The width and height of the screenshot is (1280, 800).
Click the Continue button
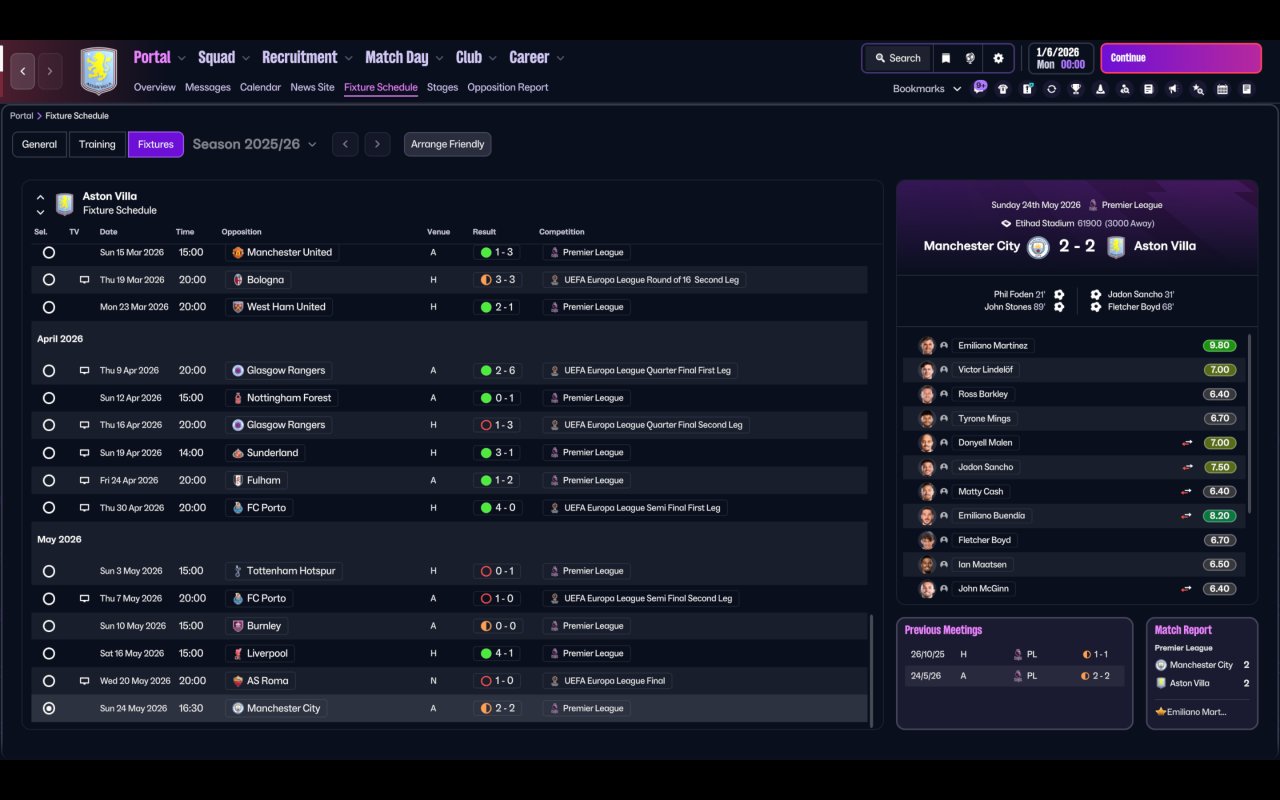(1181, 58)
